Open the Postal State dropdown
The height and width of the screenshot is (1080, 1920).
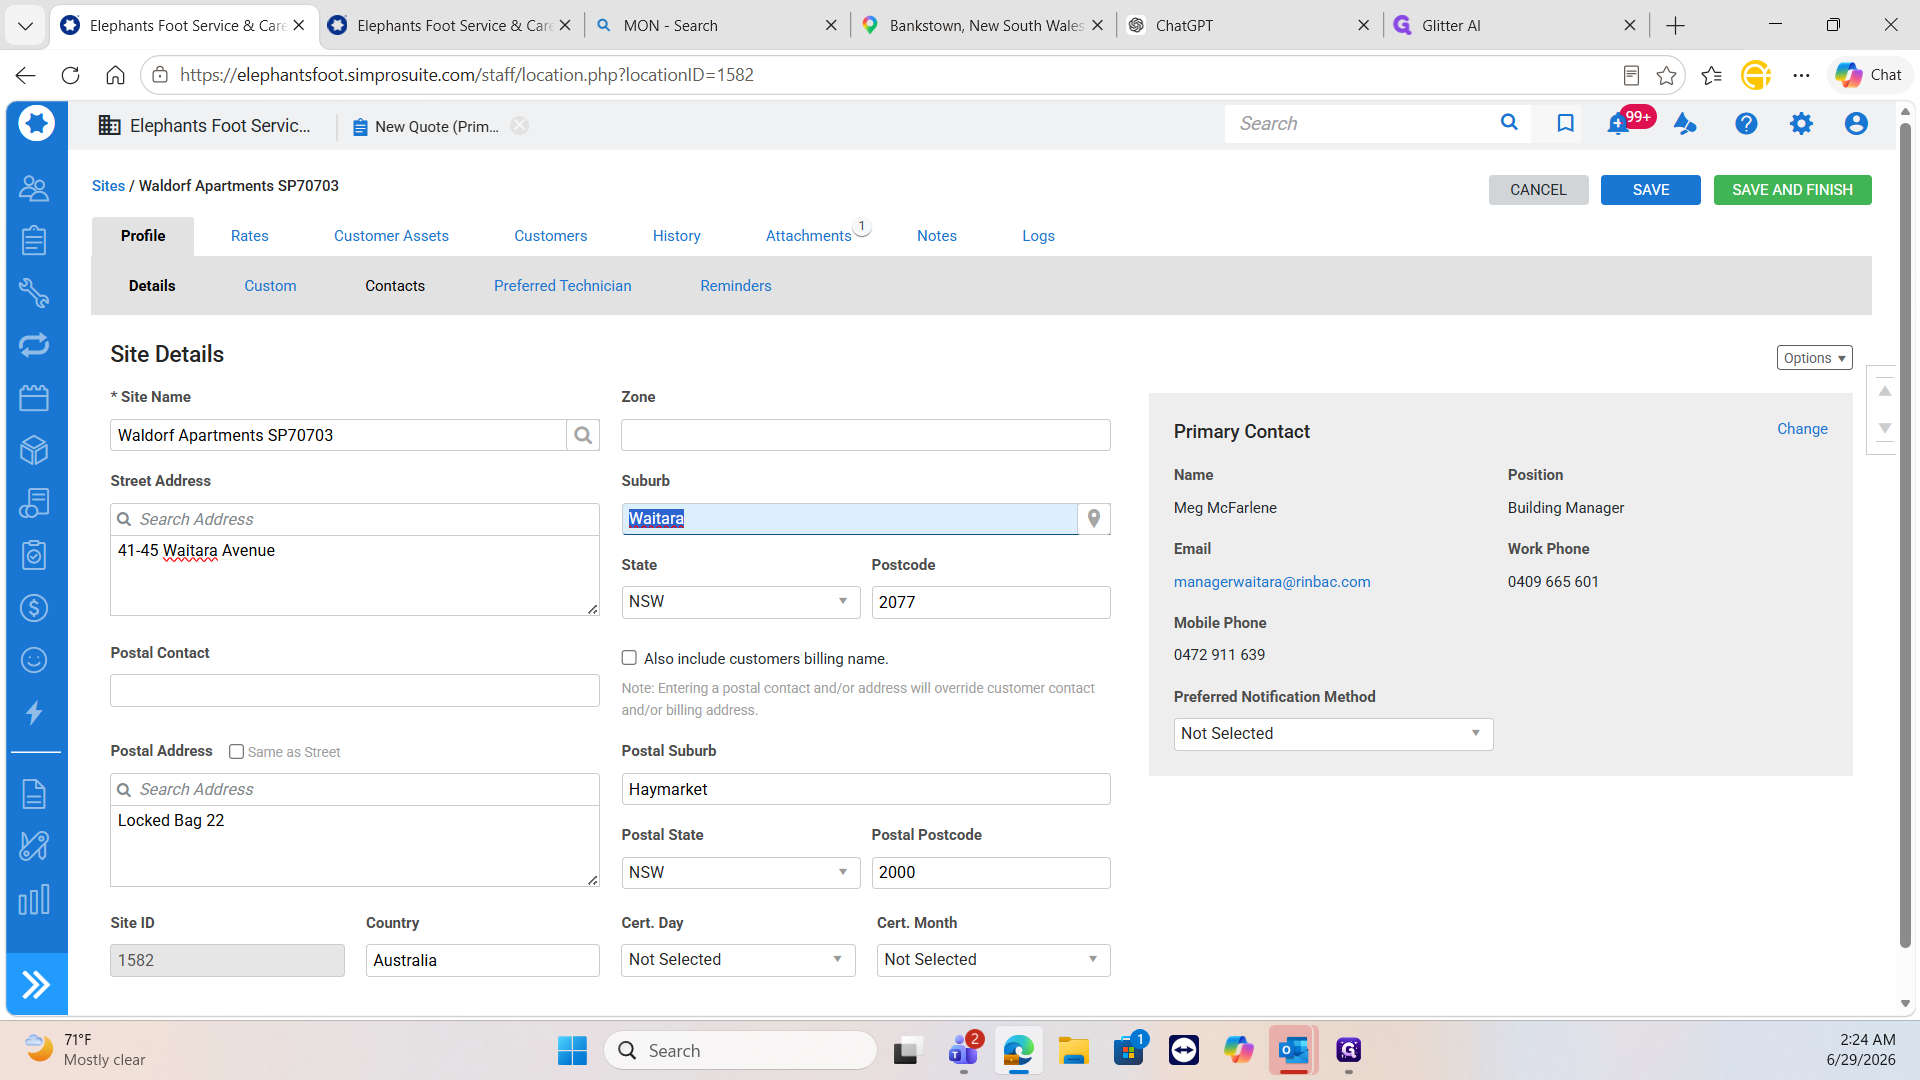[740, 872]
